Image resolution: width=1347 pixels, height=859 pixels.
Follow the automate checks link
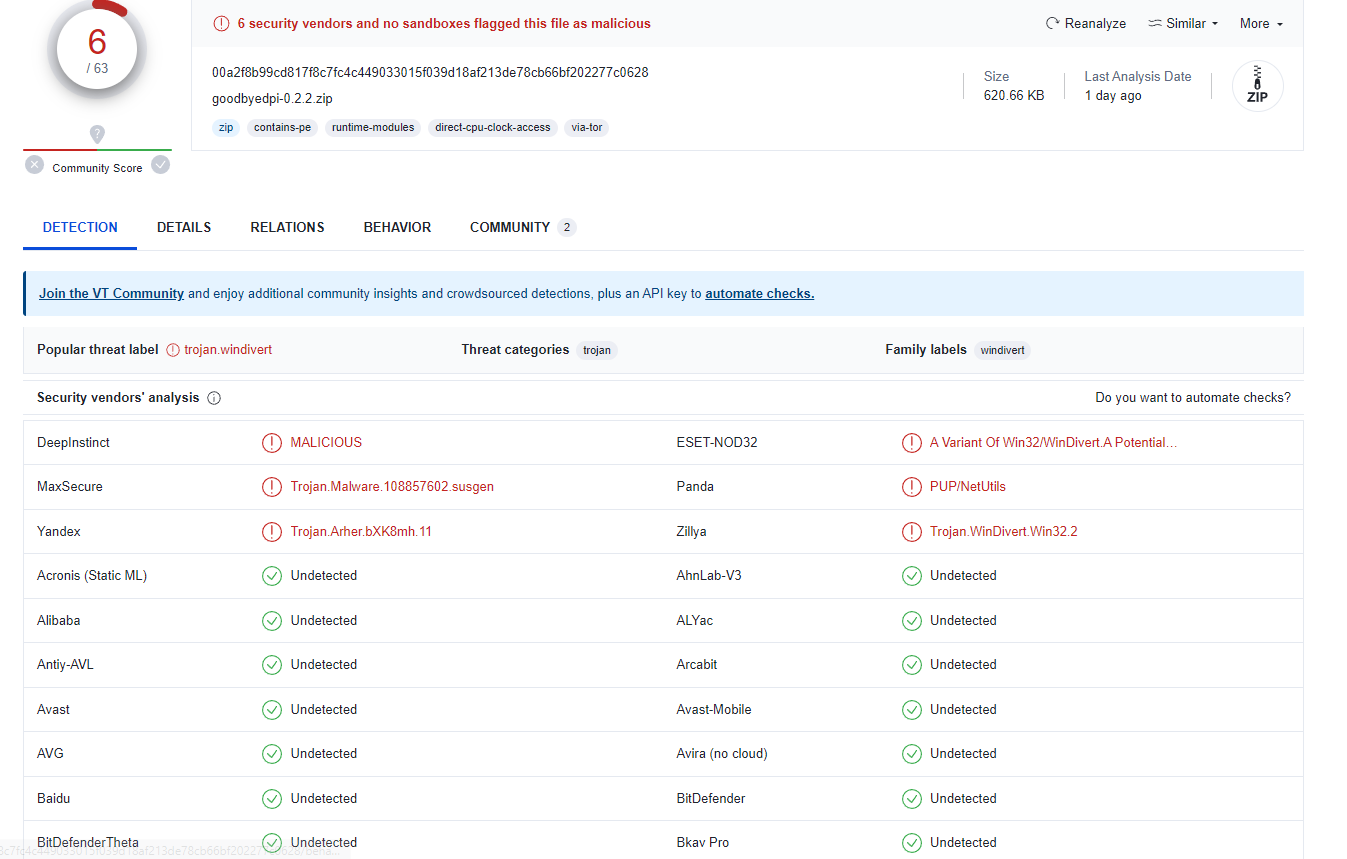(x=759, y=294)
